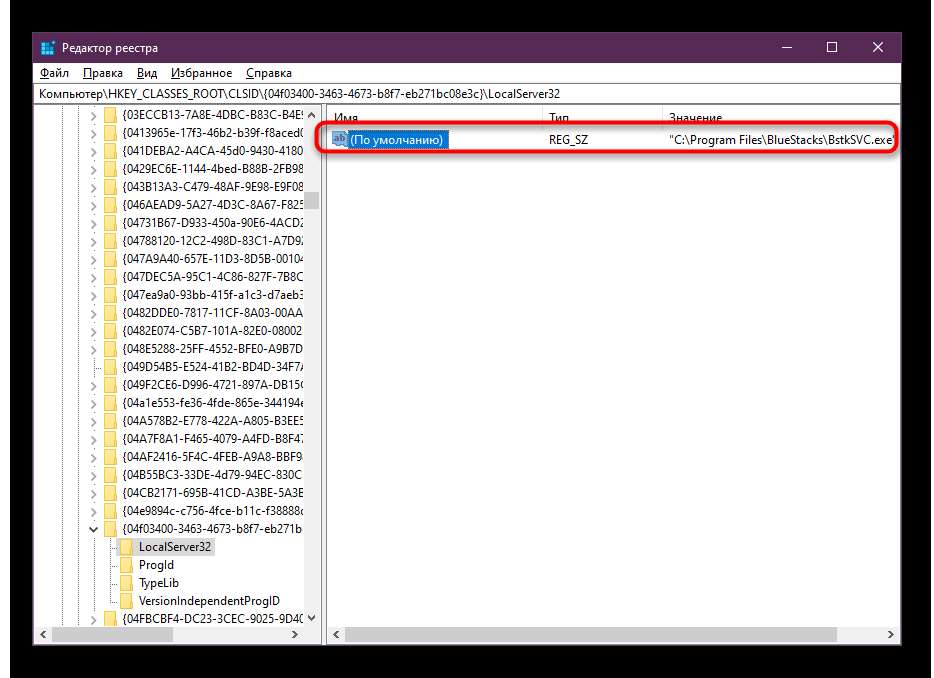Select the TypeLib subkey
Screen dimensions: 934x678
[x=158, y=583]
